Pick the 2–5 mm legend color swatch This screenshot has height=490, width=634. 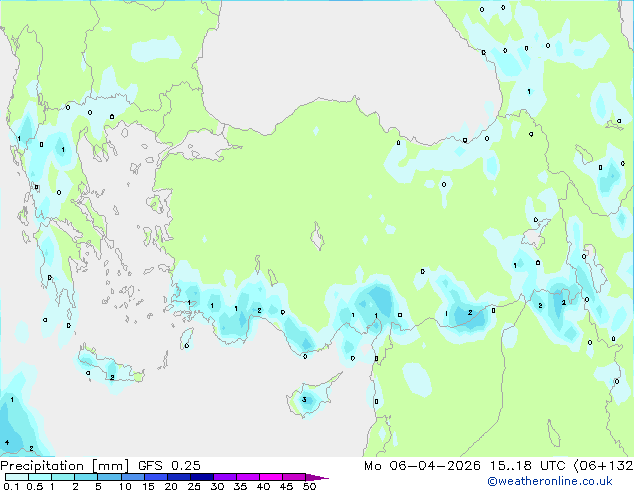[x=86, y=477]
